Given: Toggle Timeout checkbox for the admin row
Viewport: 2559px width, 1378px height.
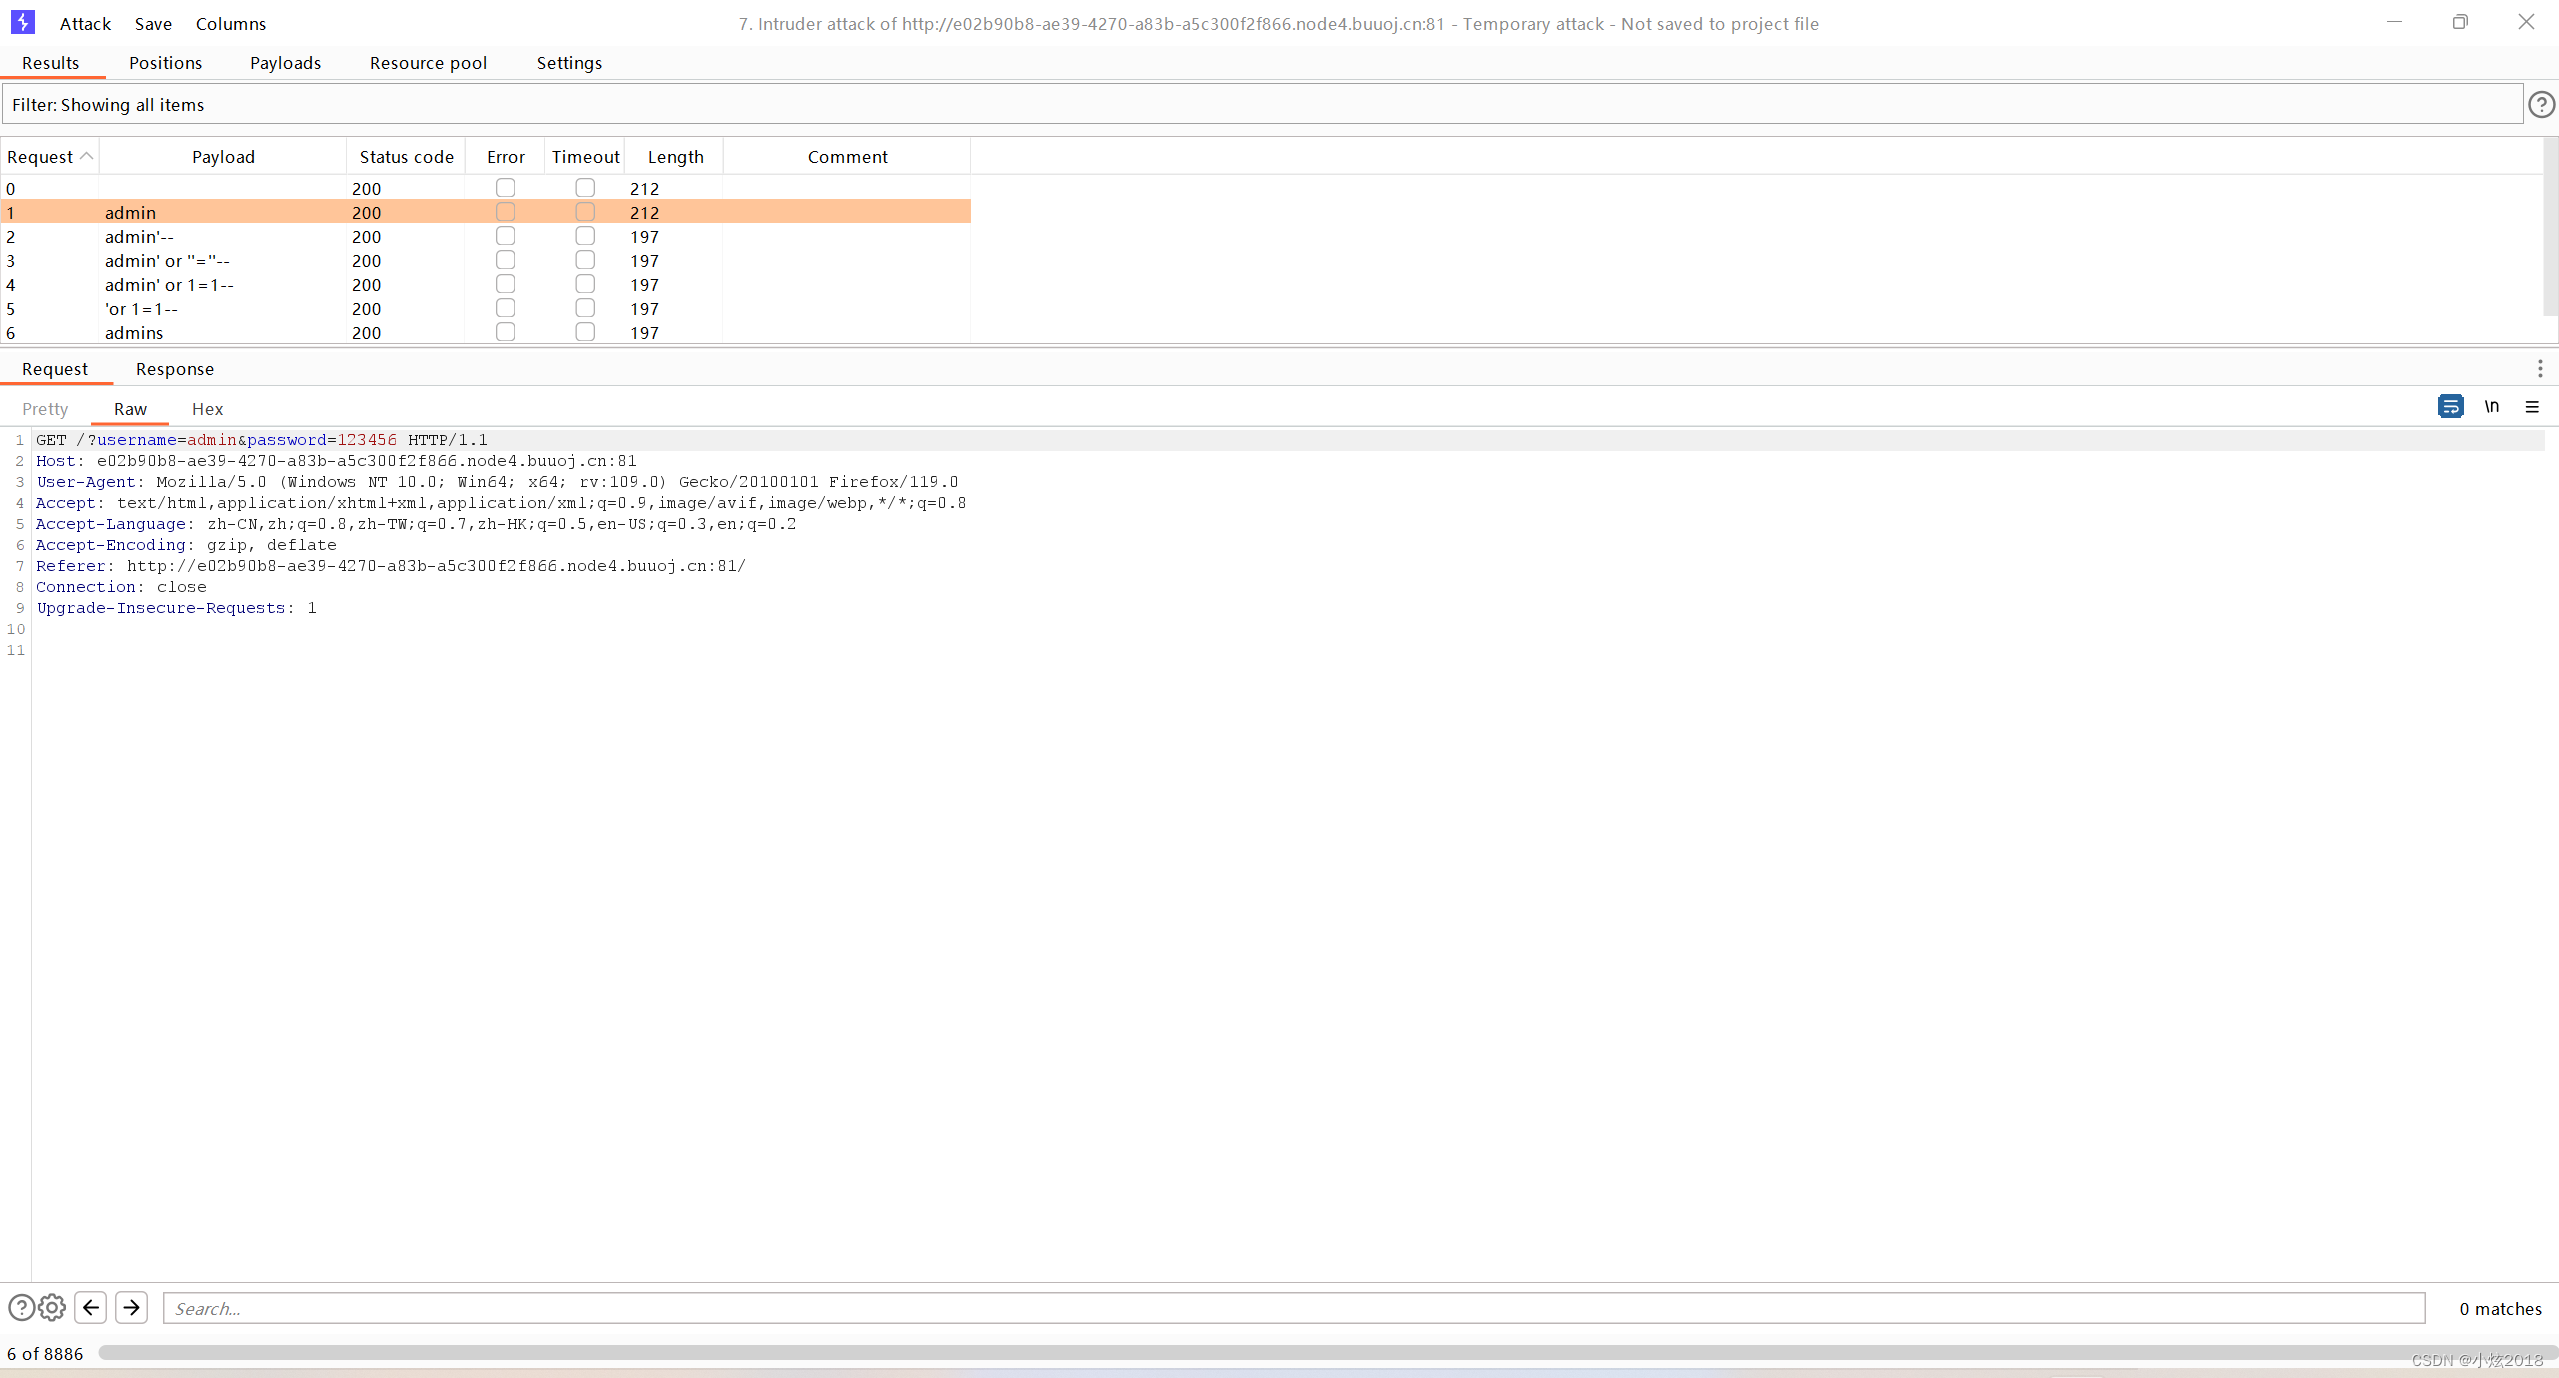Looking at the screenshot, I should coord(585,212).
